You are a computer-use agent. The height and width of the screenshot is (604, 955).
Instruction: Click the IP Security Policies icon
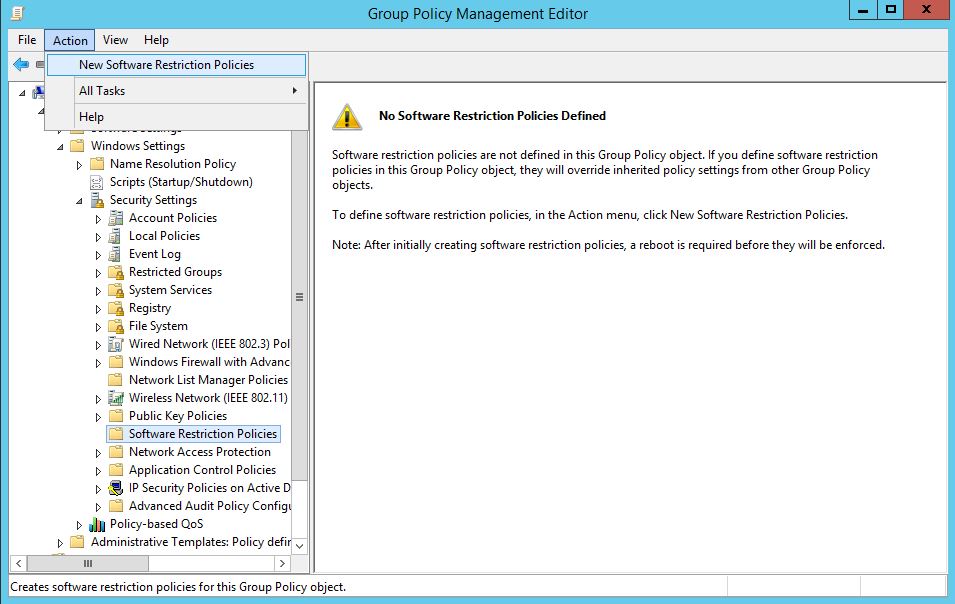[116, 488]
